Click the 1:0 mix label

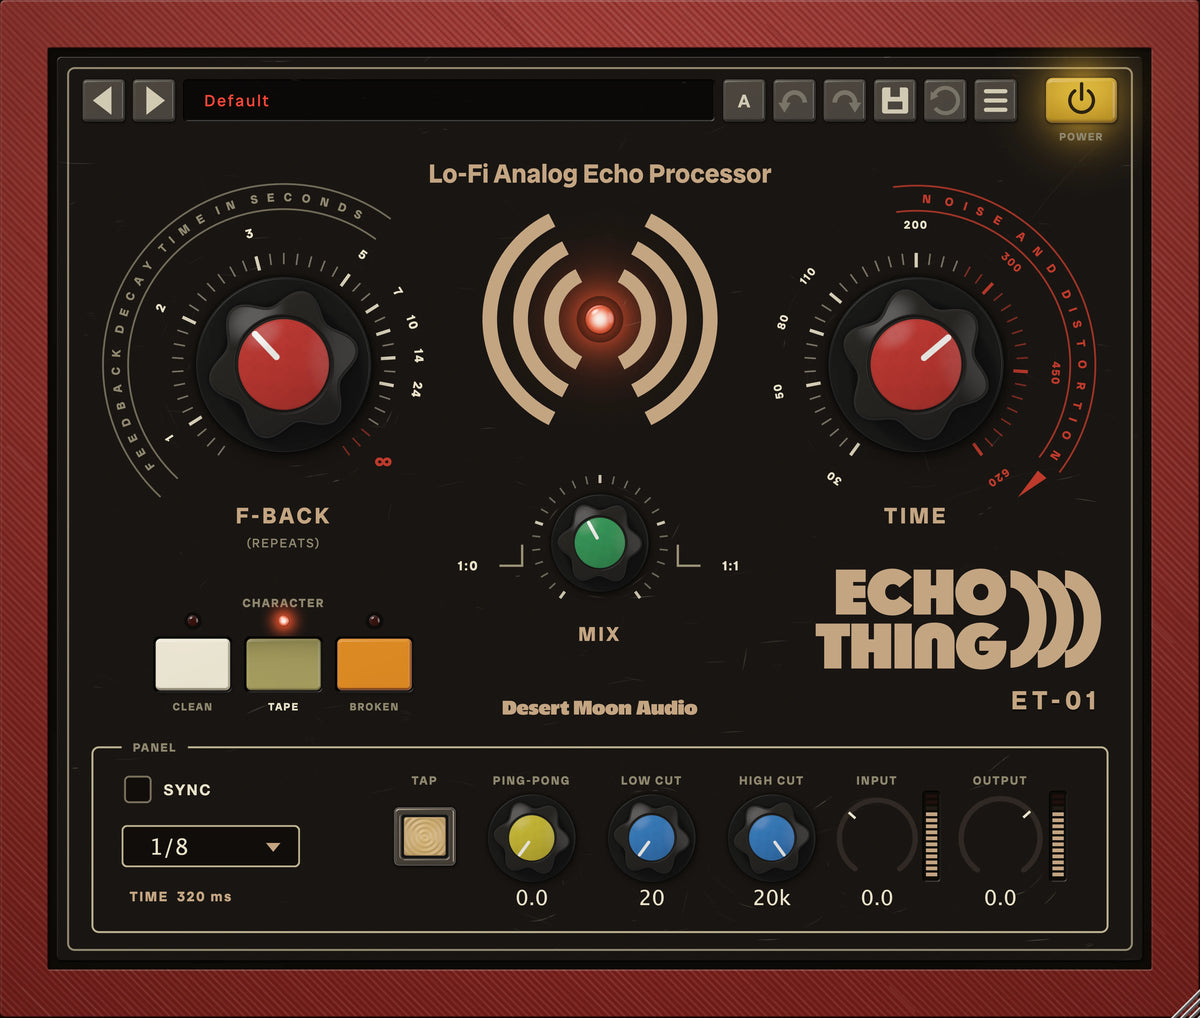coord(467,566)
